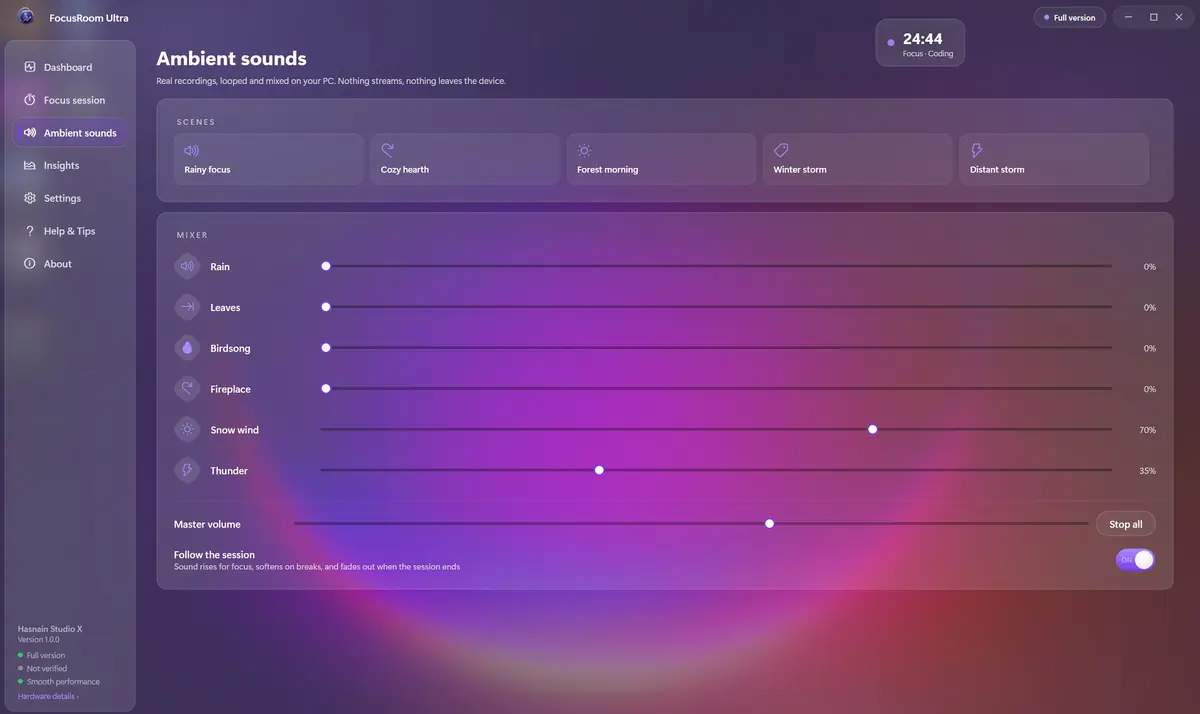Click the 'SCENES' section heading

click(196, 122)
